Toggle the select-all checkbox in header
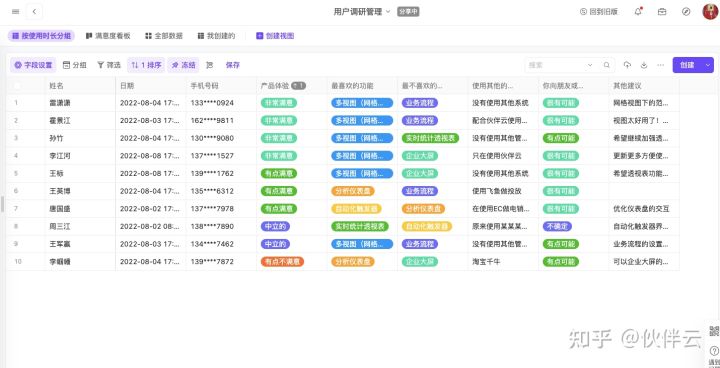This screenshot has width=720, height=368. (x=17, y=85)
